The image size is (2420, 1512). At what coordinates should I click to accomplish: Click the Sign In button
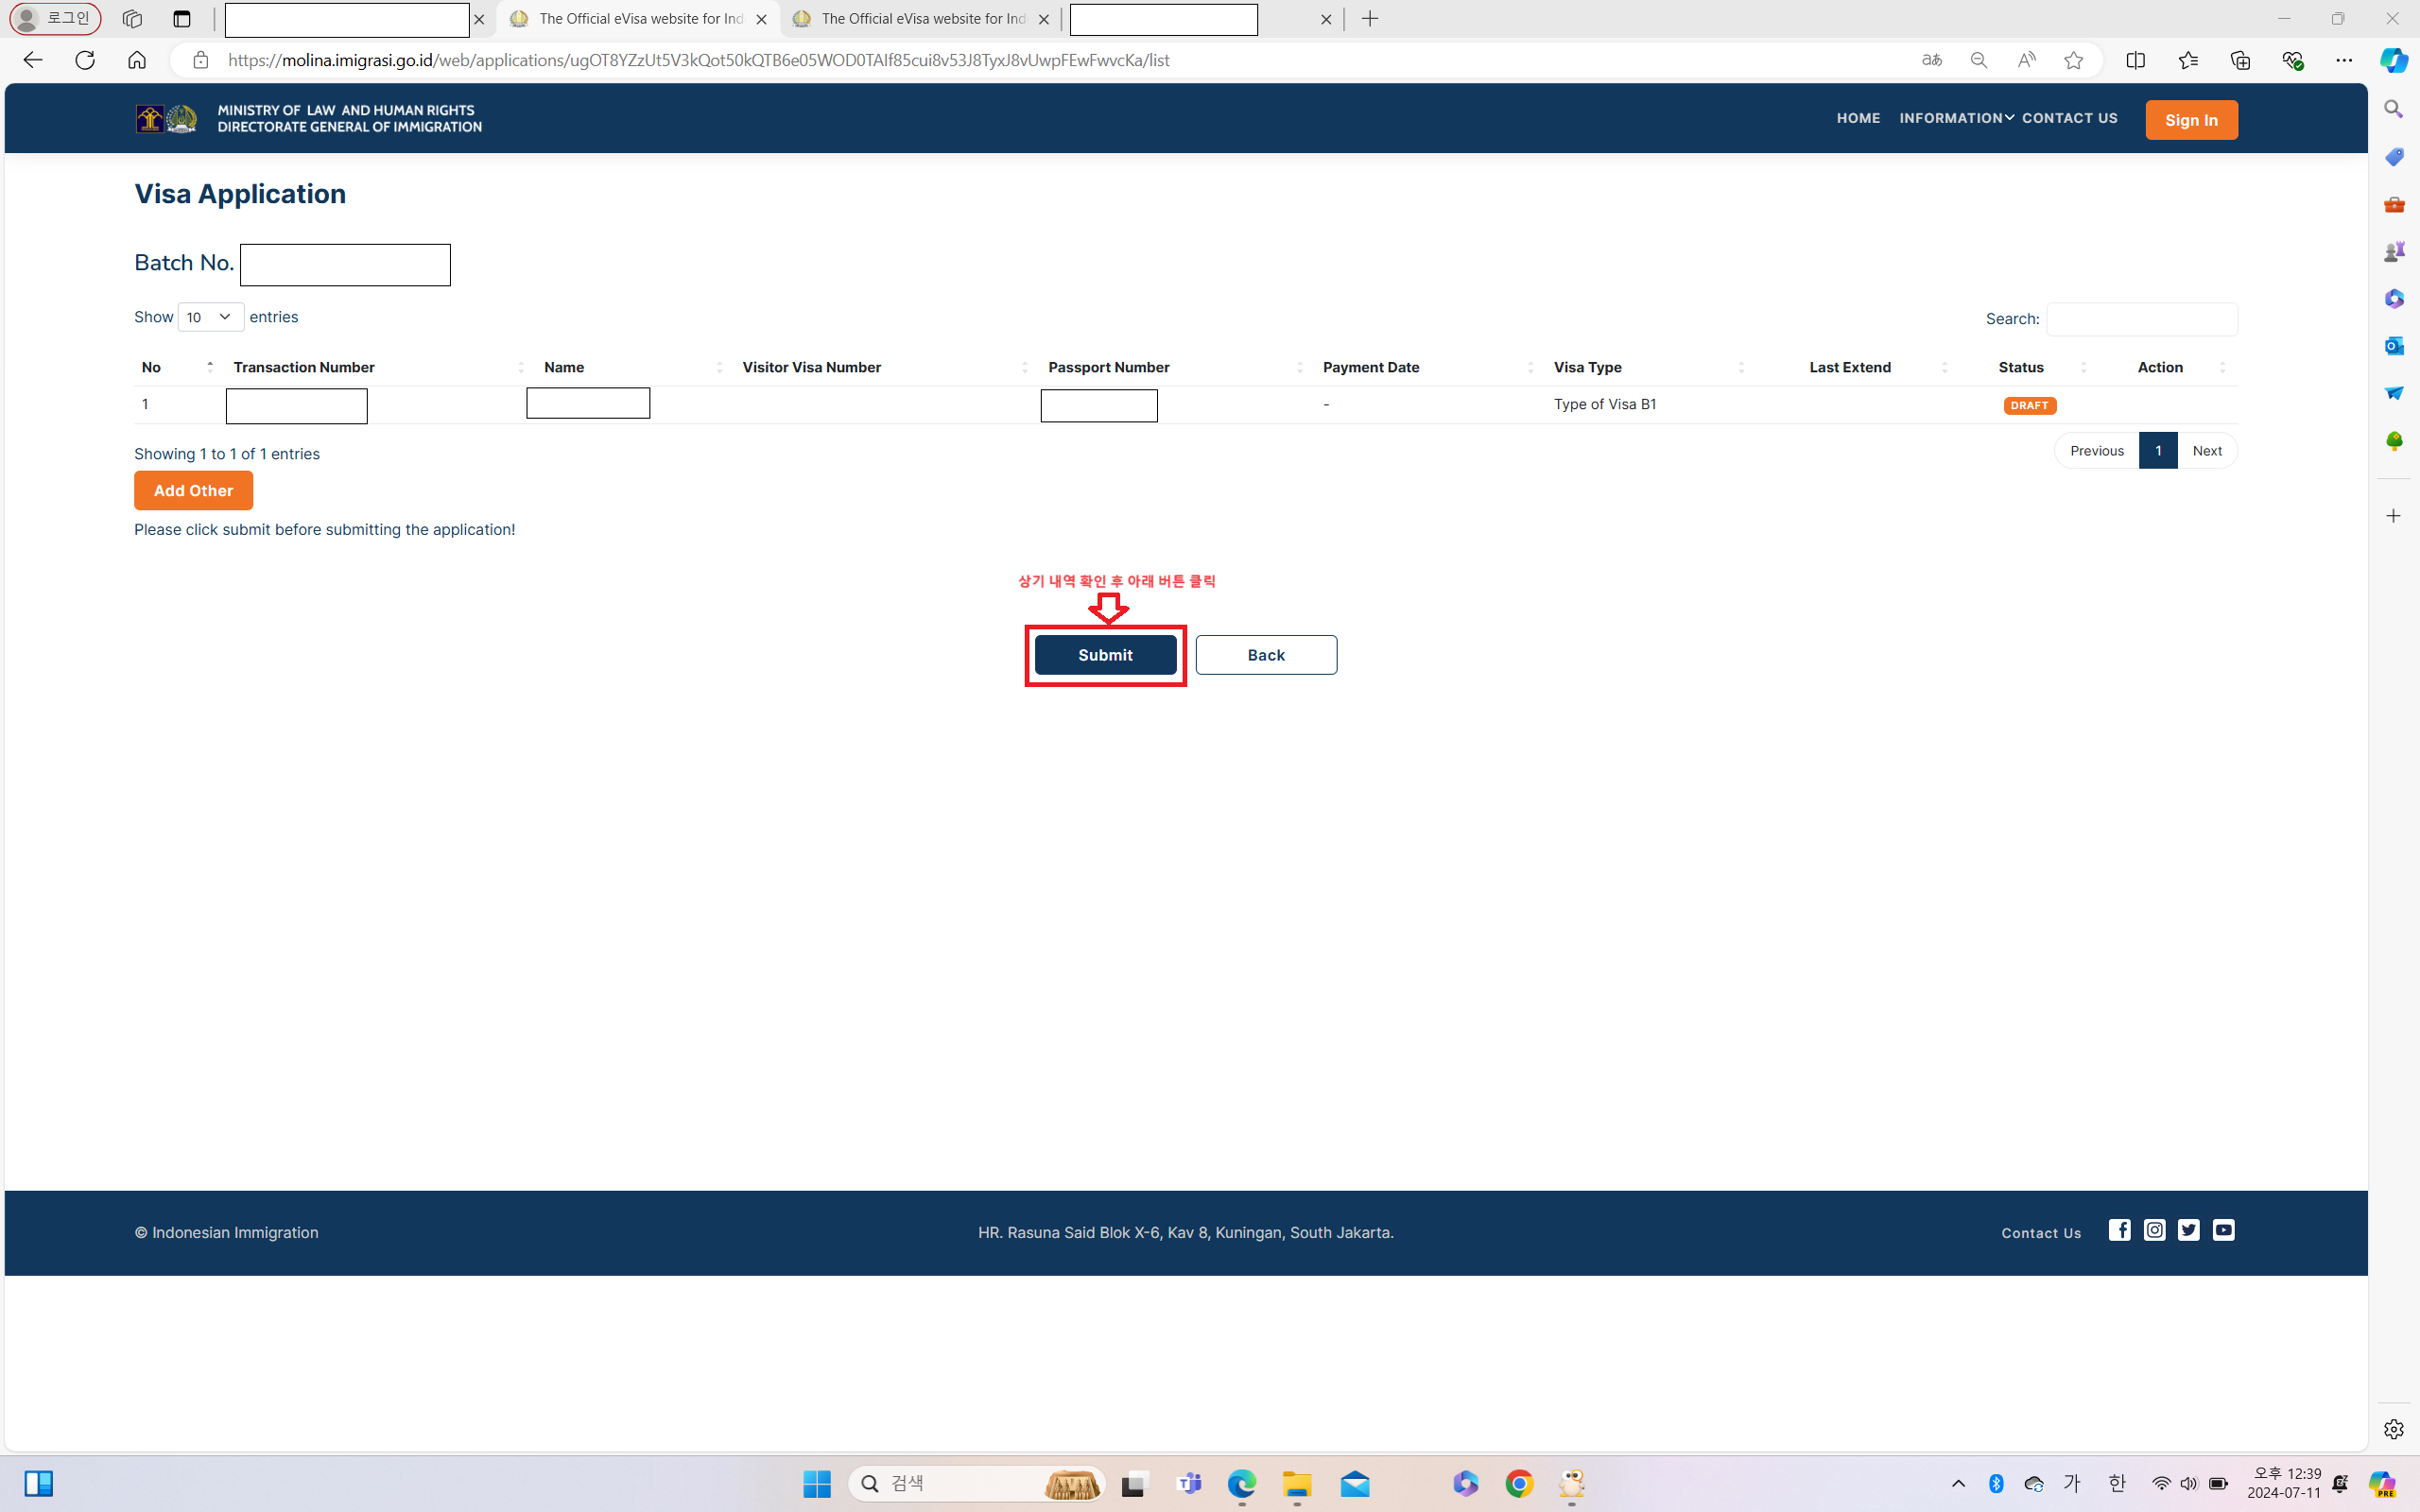point(2191,120)
